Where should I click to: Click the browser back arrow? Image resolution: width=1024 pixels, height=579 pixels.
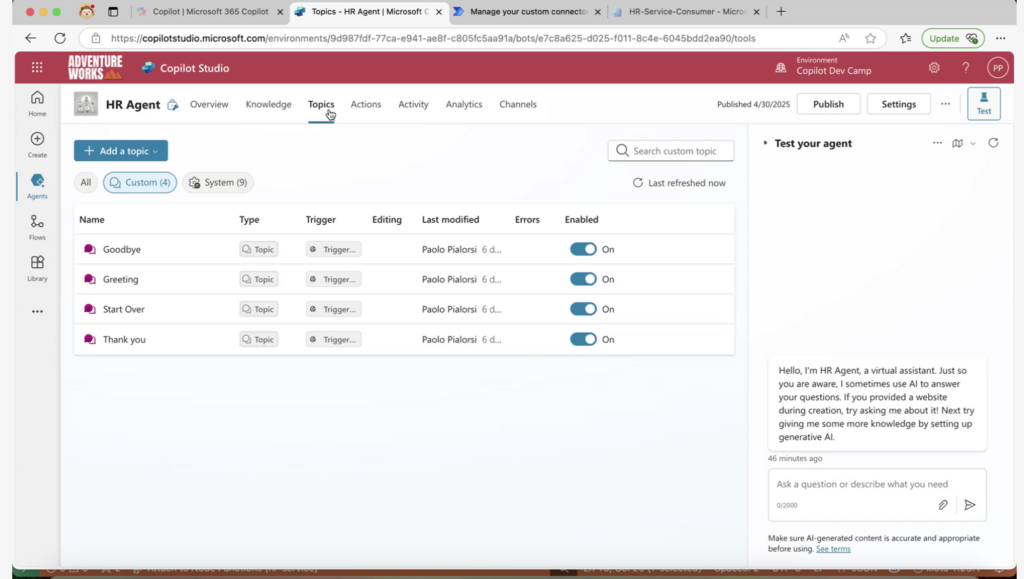(x=30, y=38)
